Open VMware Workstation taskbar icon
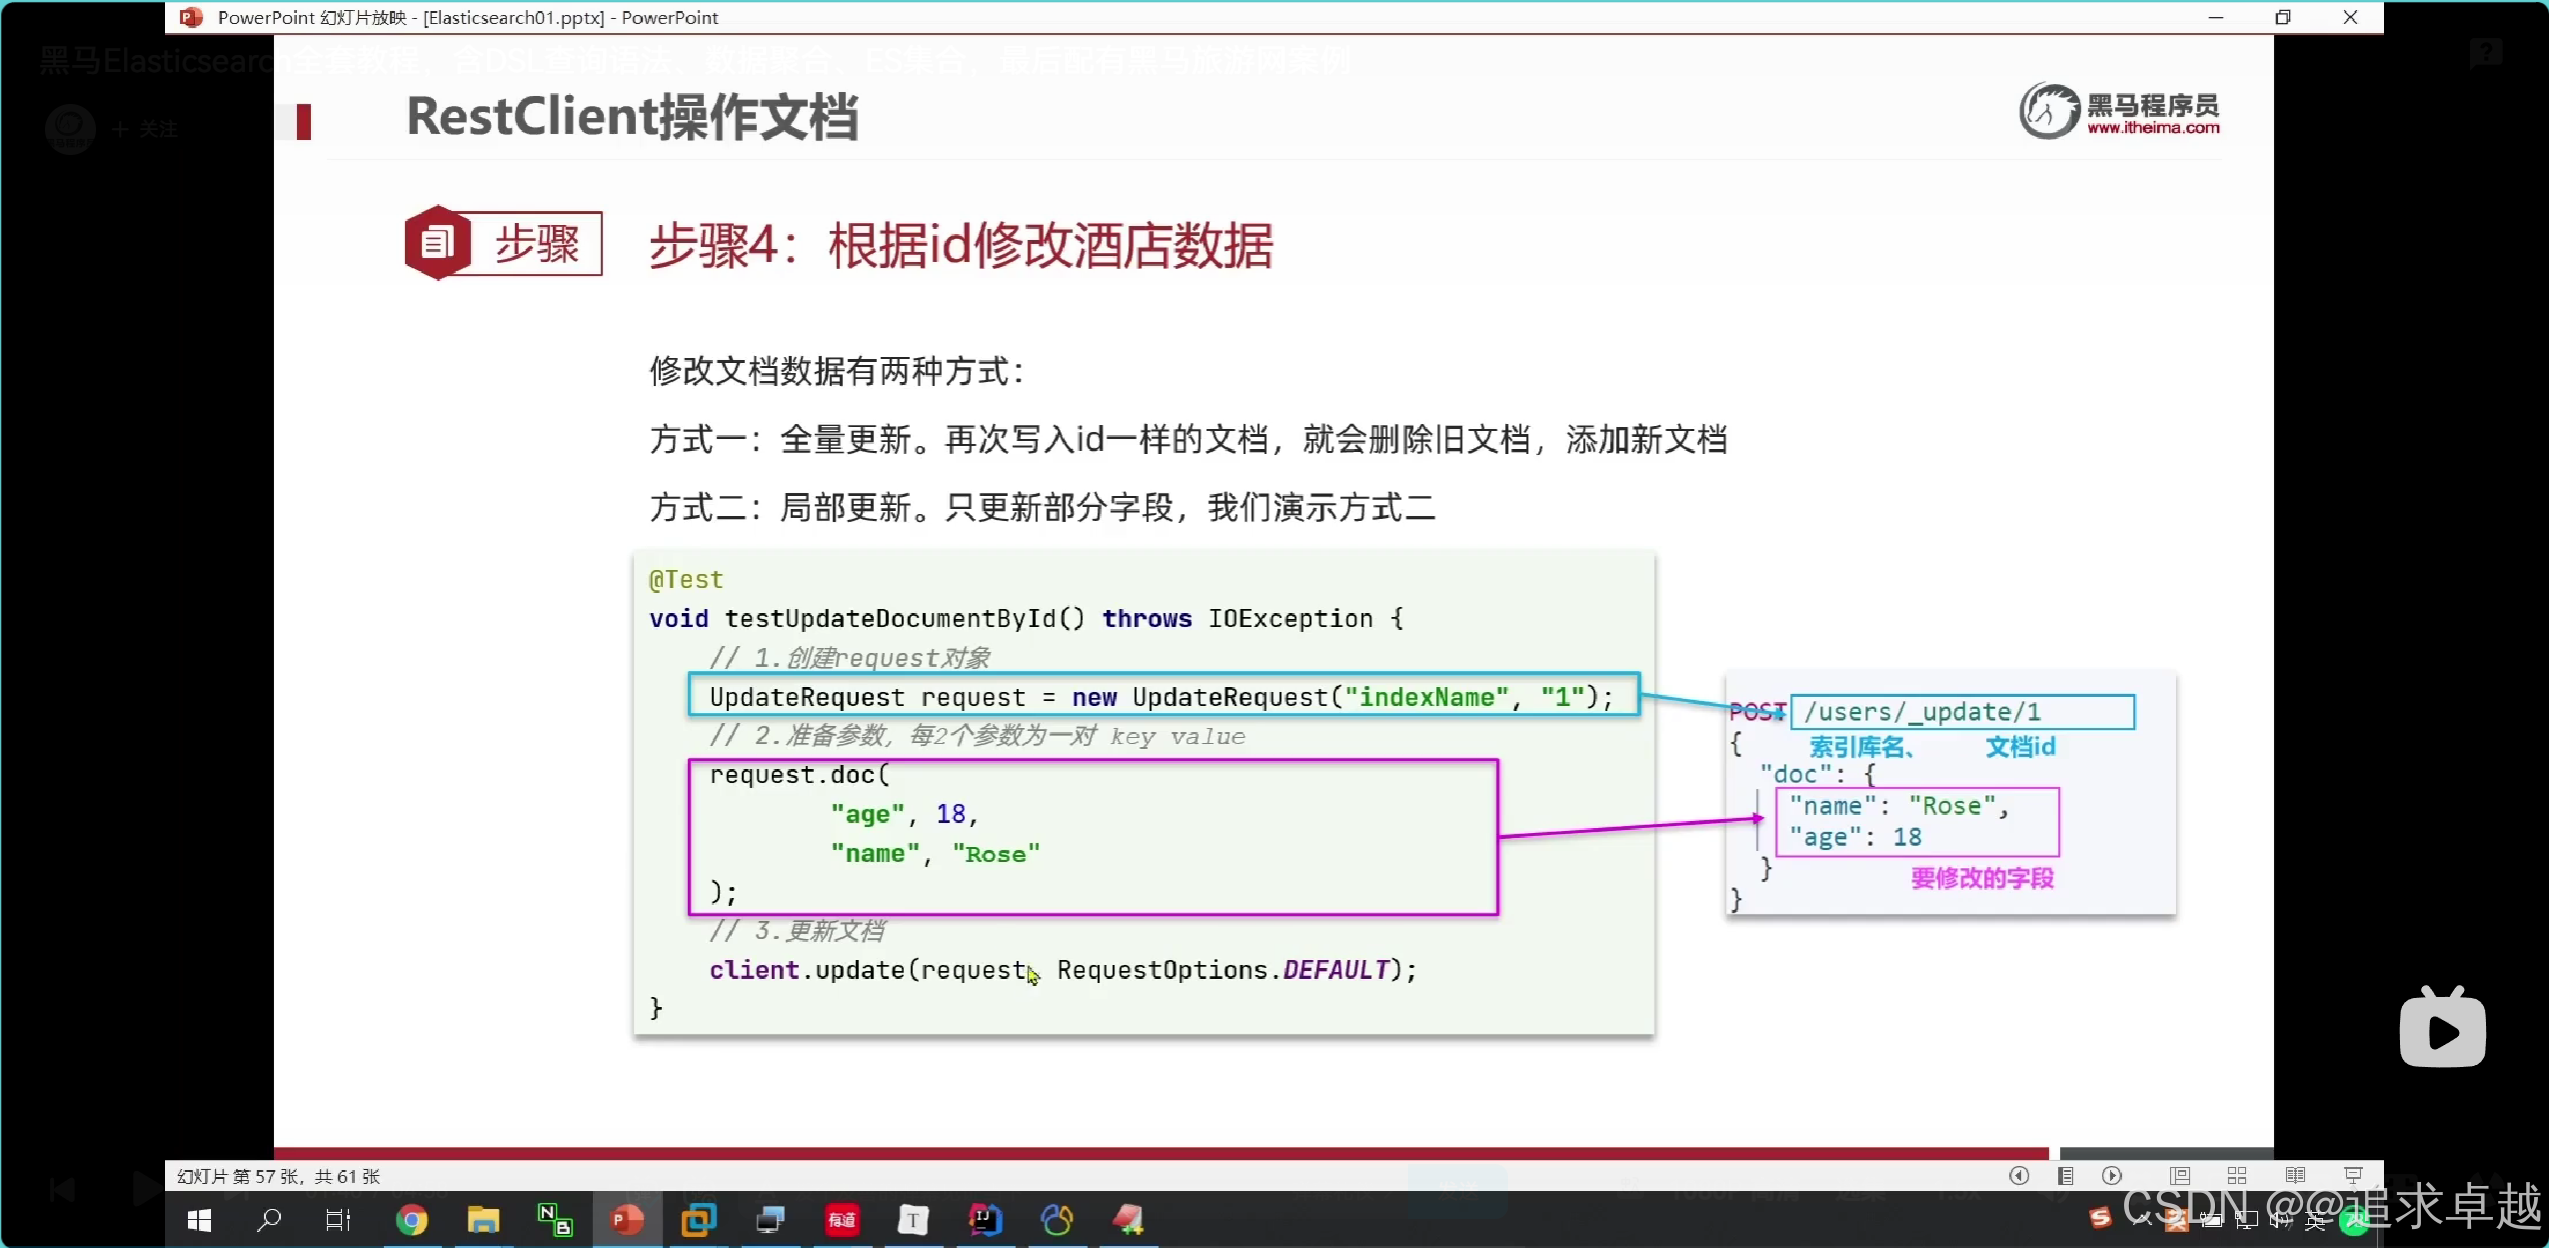The height and width of the screenshot is (1248, 2549). pyautogui.click(x=698, y=1220)
